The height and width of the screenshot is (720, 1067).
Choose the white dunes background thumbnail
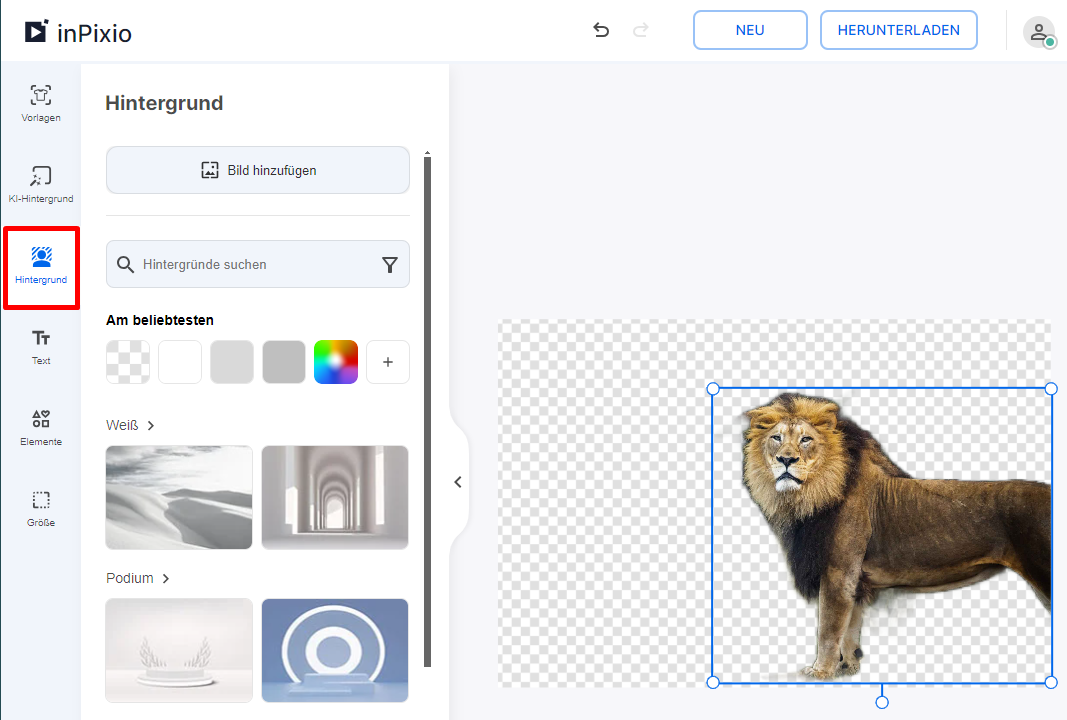[x=179, y=497]
